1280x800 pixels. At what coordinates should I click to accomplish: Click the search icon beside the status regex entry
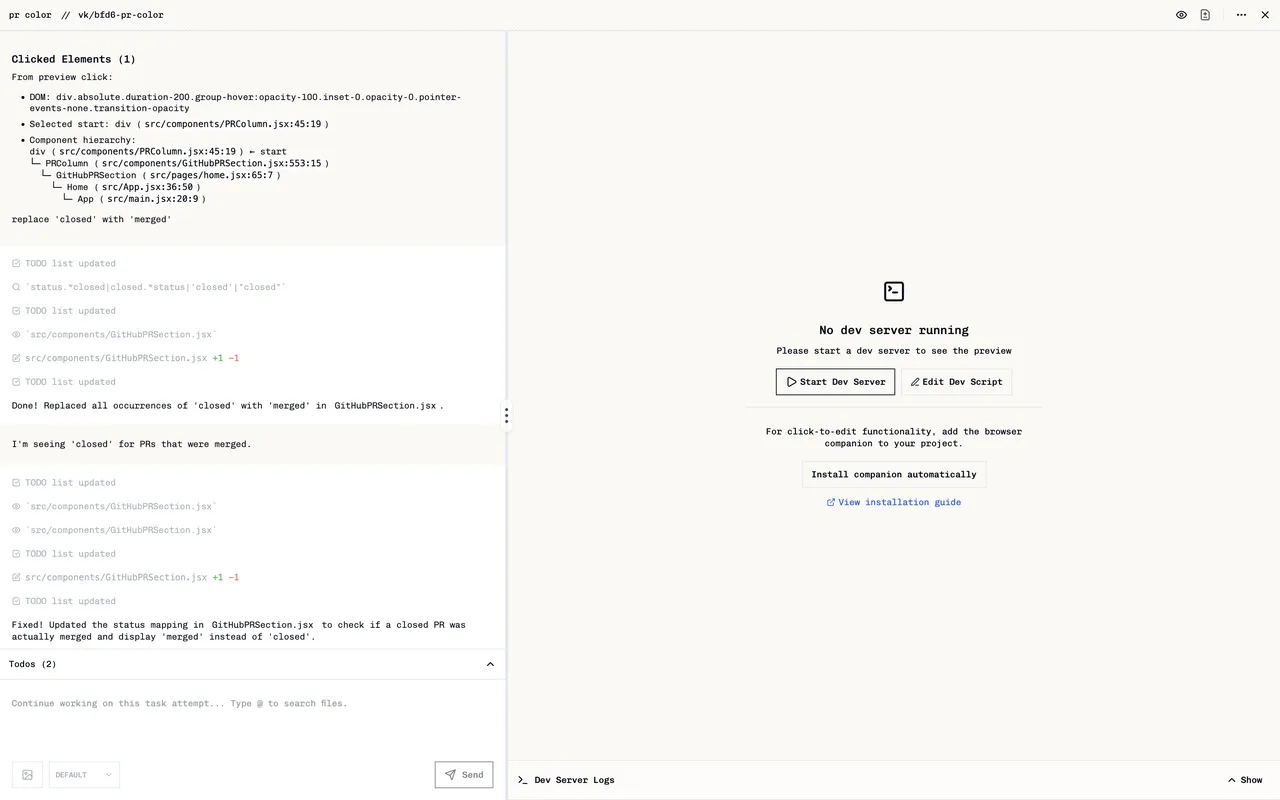point(16,287)
